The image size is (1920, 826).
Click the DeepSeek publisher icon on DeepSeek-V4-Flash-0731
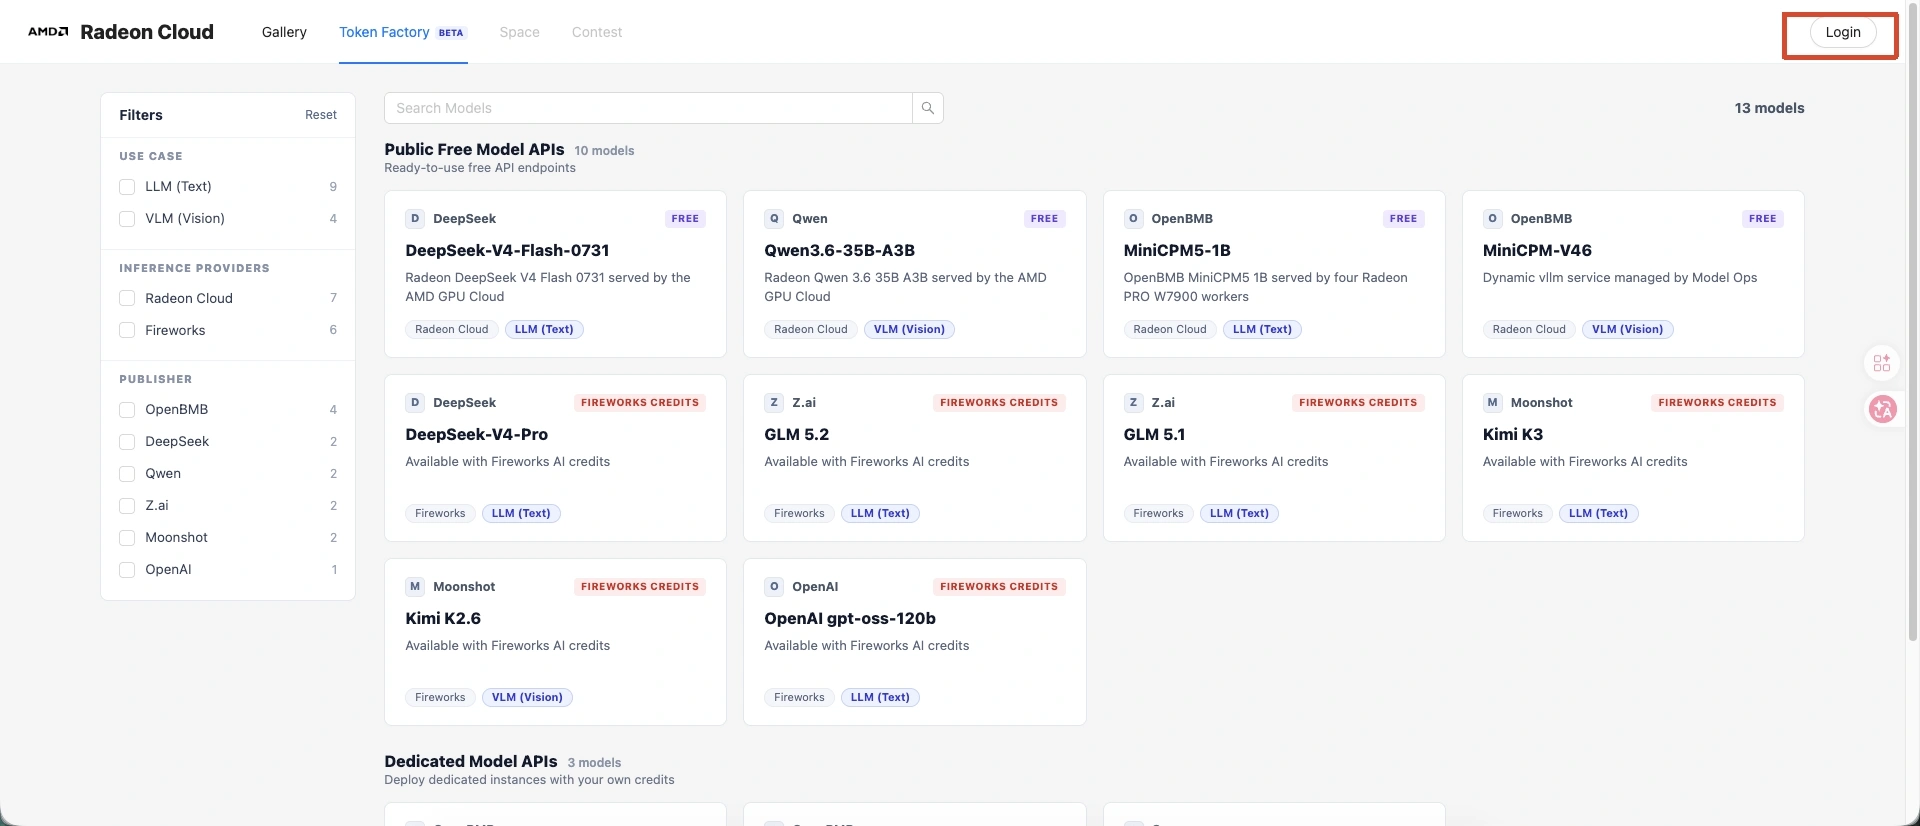tap(415, 219)
